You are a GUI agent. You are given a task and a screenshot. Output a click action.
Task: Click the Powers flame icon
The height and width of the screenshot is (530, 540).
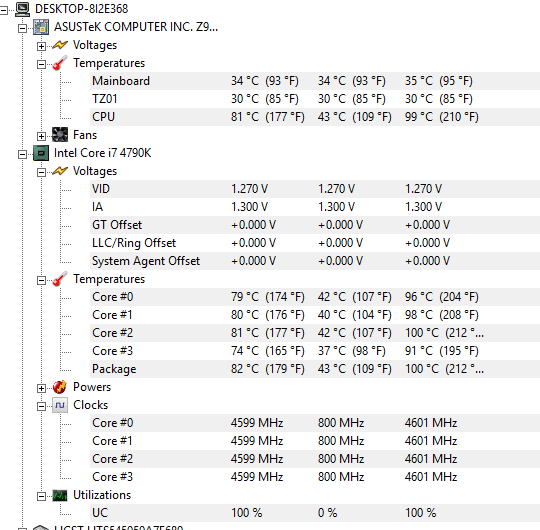(x=60, y=387)
